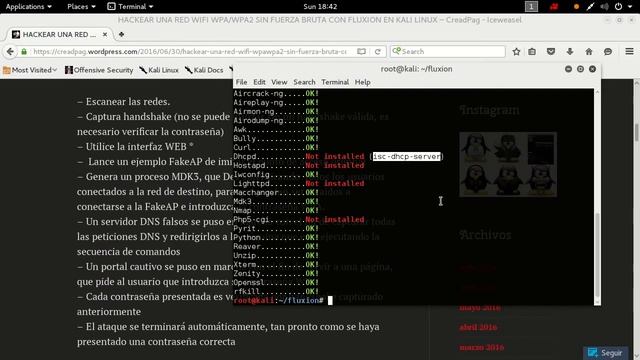The width and height of the screenshot is (640, 360).
Task: Open terminal Edit menu
Action: pyautogui.click(x=259, y=82)
